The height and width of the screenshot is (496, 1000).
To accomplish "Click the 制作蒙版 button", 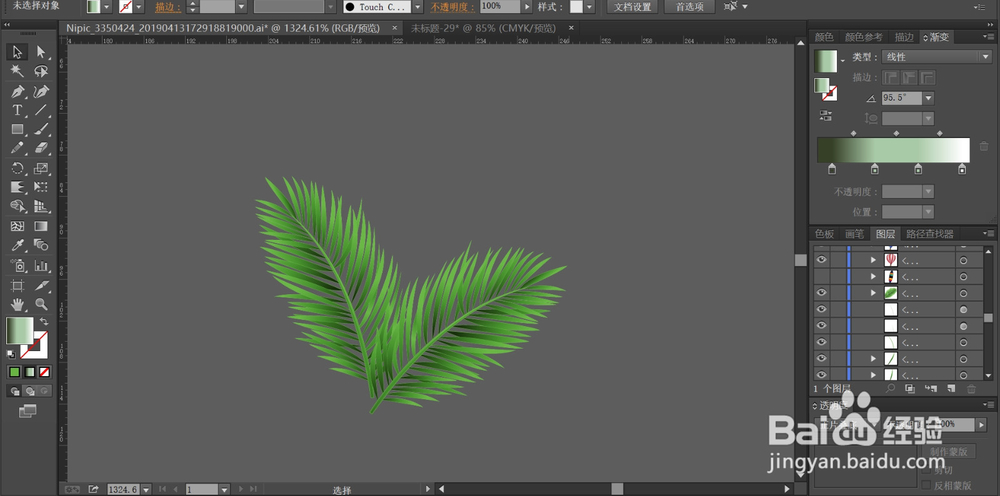I will (x=948, y=452).
